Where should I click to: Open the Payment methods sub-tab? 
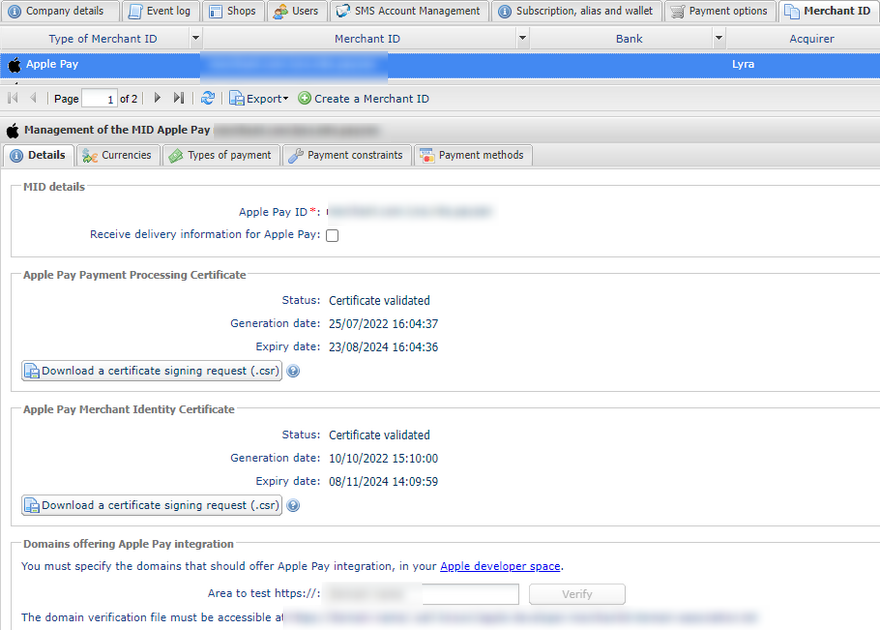473,155
